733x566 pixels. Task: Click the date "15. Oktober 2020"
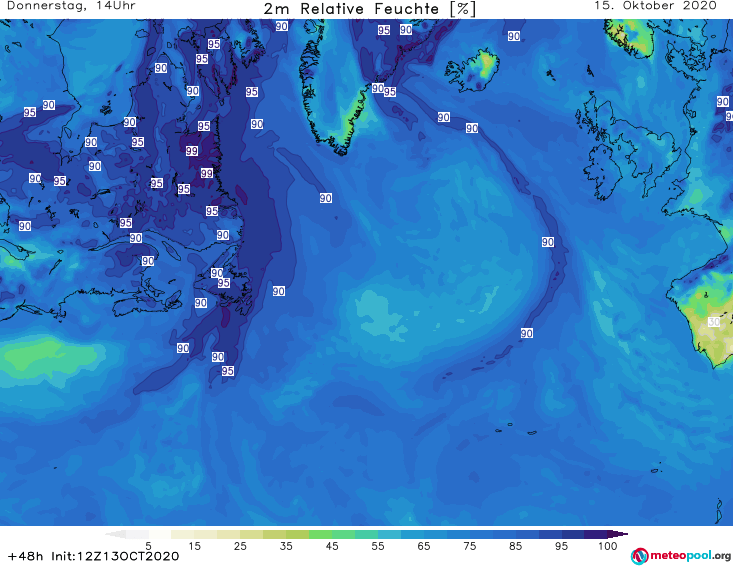click(x=655, y=6)
